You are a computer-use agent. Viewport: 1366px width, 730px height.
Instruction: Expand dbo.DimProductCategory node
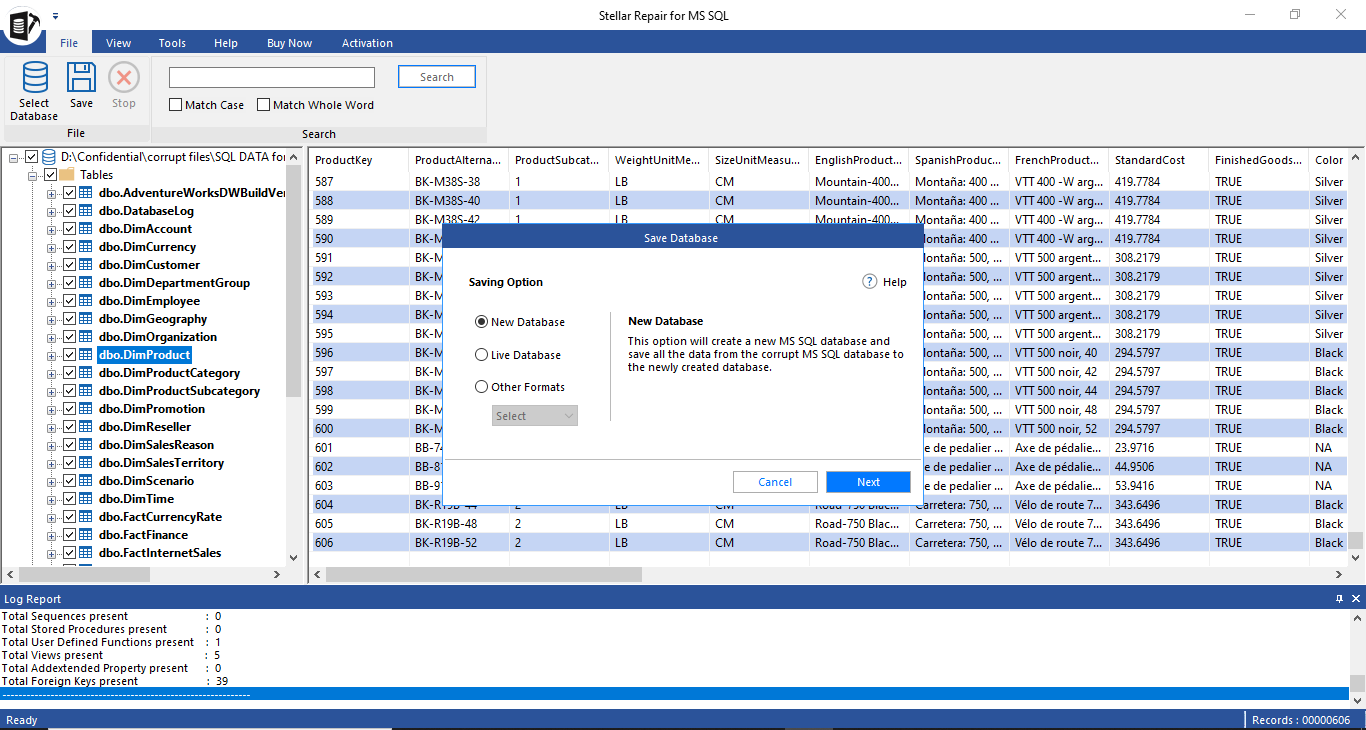pos(52,373)
